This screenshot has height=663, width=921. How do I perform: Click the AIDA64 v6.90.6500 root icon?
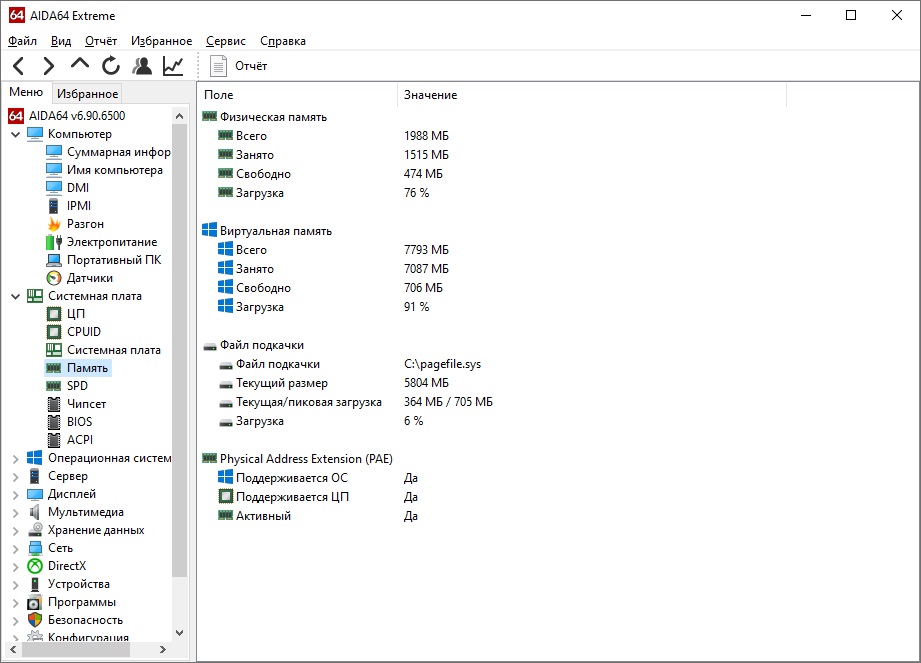point(16,116)
